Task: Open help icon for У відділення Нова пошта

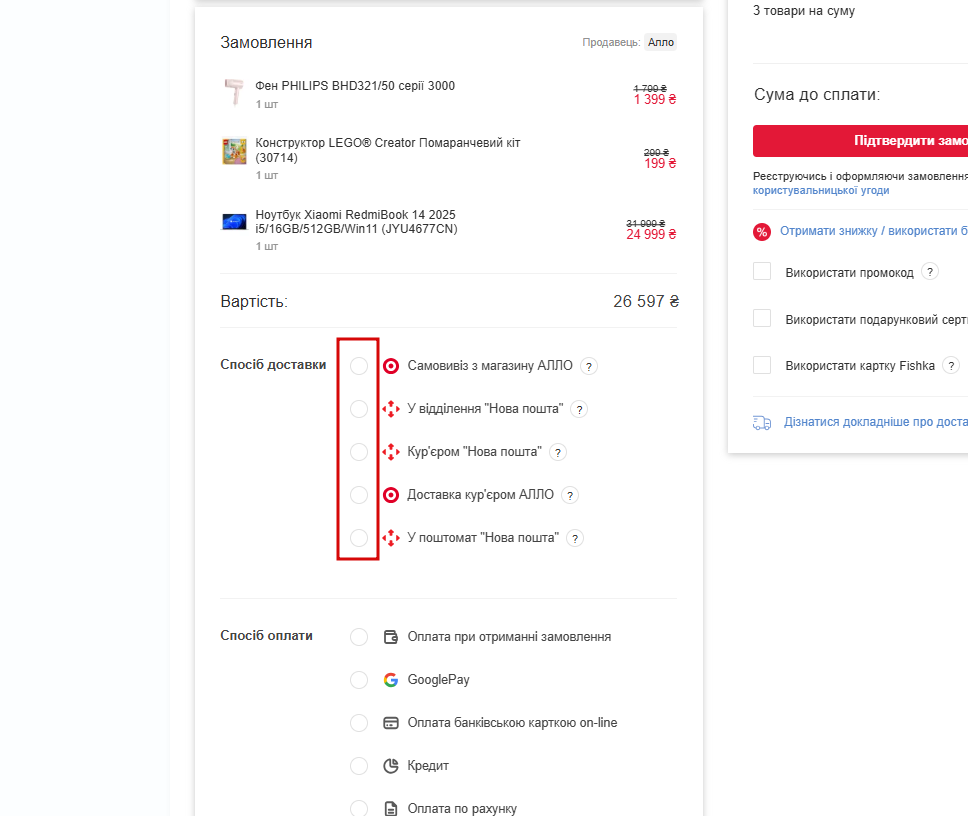Action: [579, 409]
